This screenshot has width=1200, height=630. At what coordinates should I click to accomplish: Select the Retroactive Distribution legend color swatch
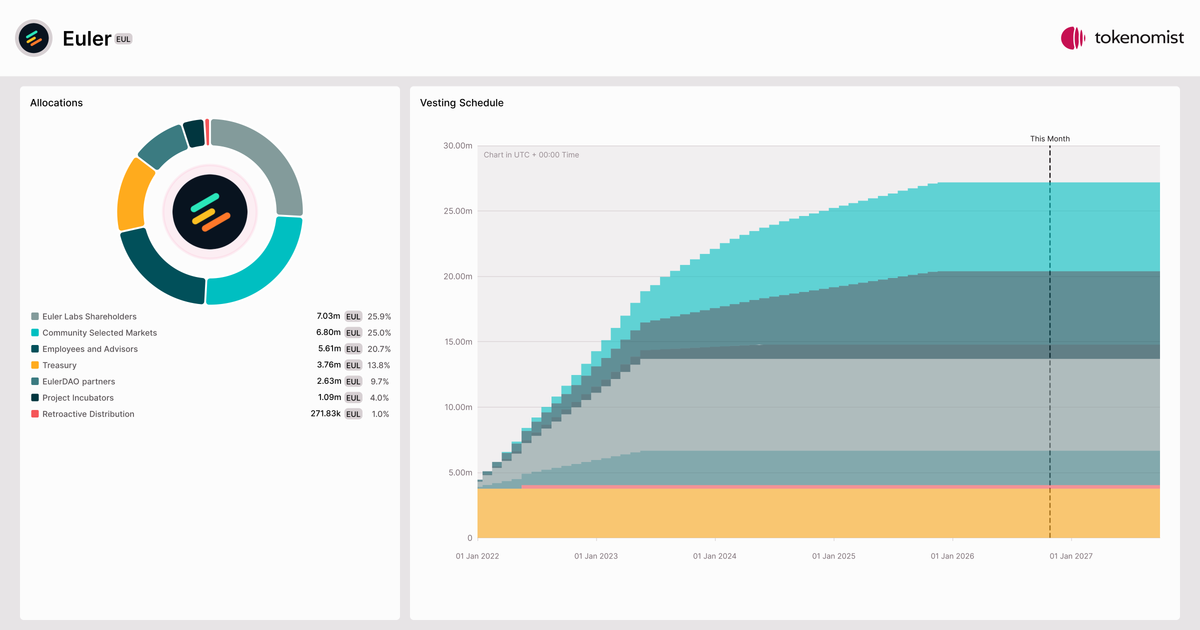pos(35,414)
